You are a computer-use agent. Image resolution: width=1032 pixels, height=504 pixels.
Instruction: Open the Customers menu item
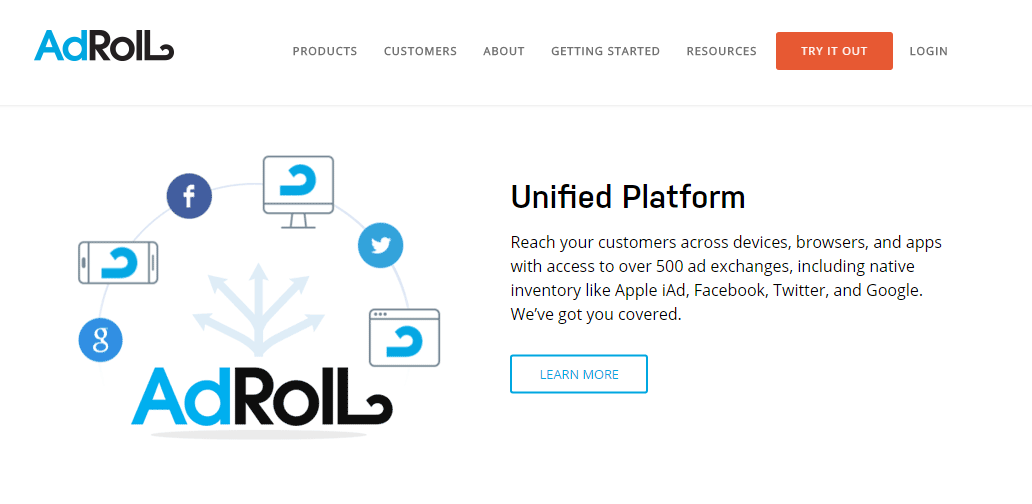(x=420, y=51)
